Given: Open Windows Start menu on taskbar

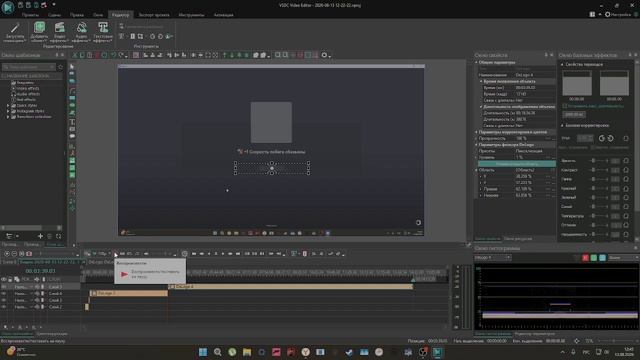Looking at the screenshot, I should pos(203,352).
